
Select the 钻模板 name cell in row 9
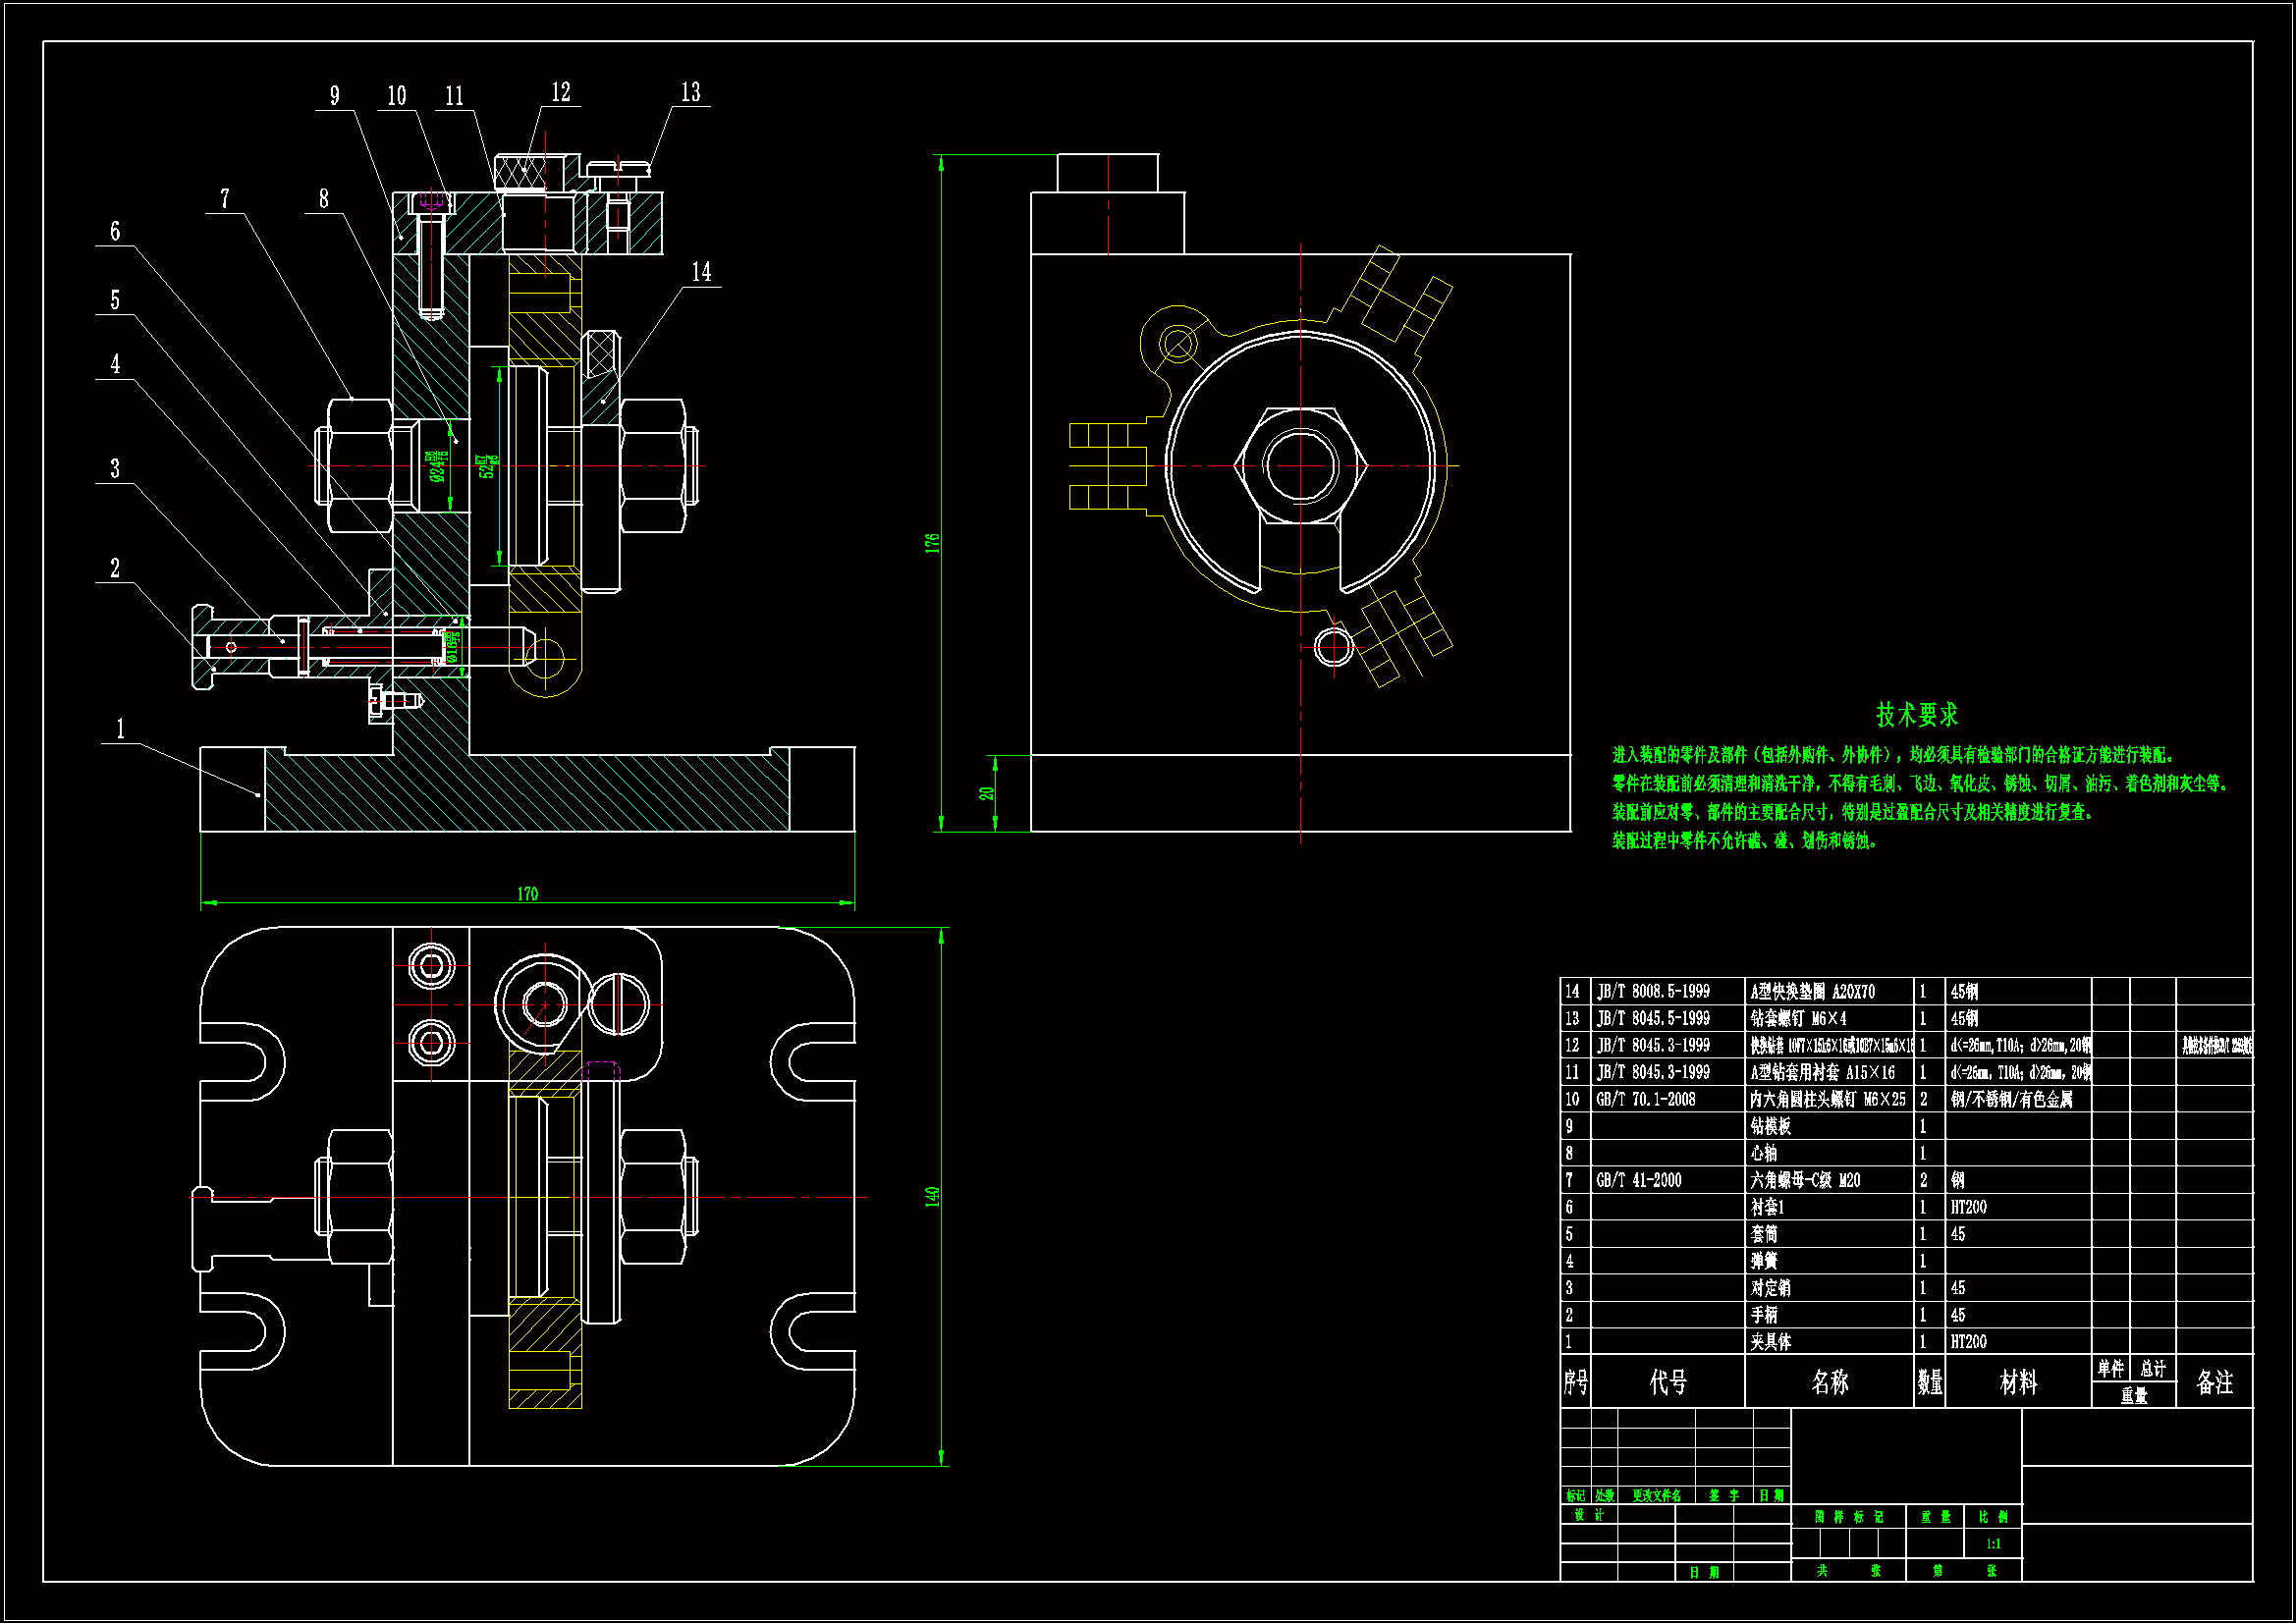pos(1771,1127)
